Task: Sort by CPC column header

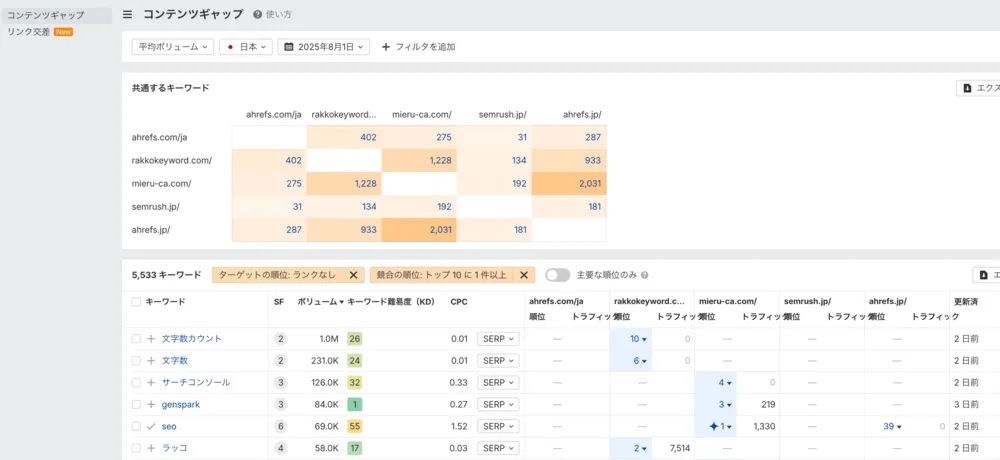Action: point(459,302)
